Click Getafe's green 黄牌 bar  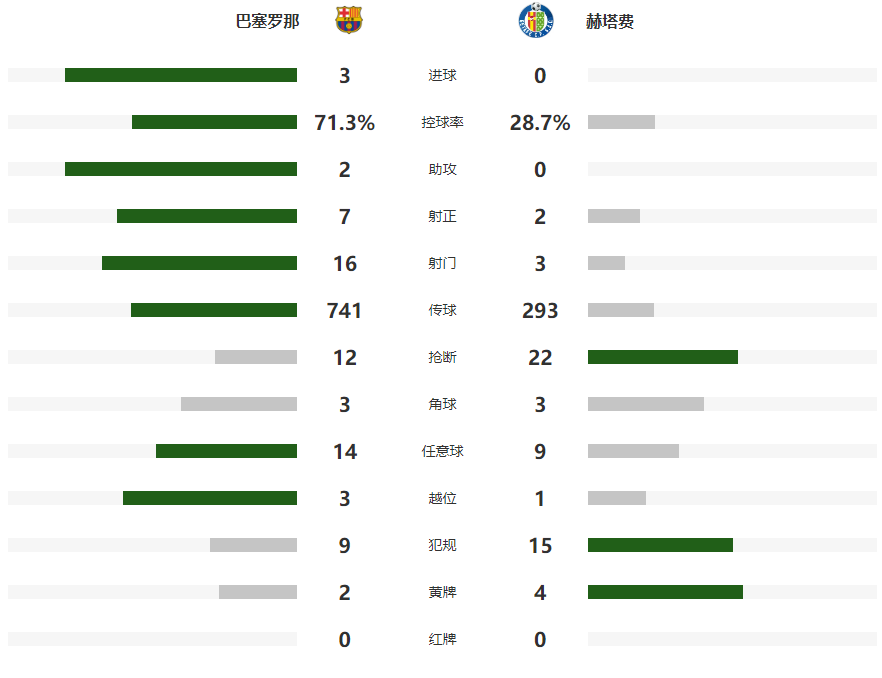coord(665,592)
